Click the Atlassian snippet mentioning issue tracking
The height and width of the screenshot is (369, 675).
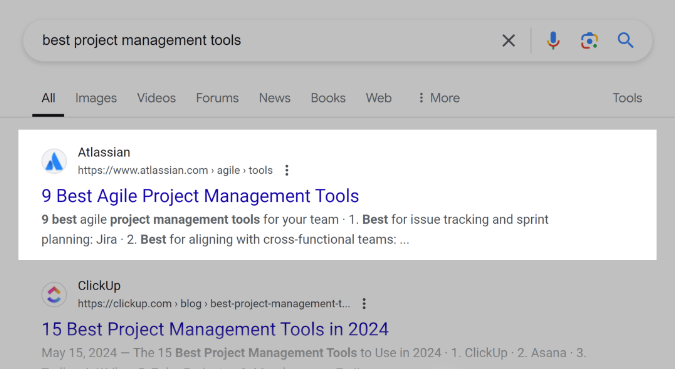coord(295,229)
